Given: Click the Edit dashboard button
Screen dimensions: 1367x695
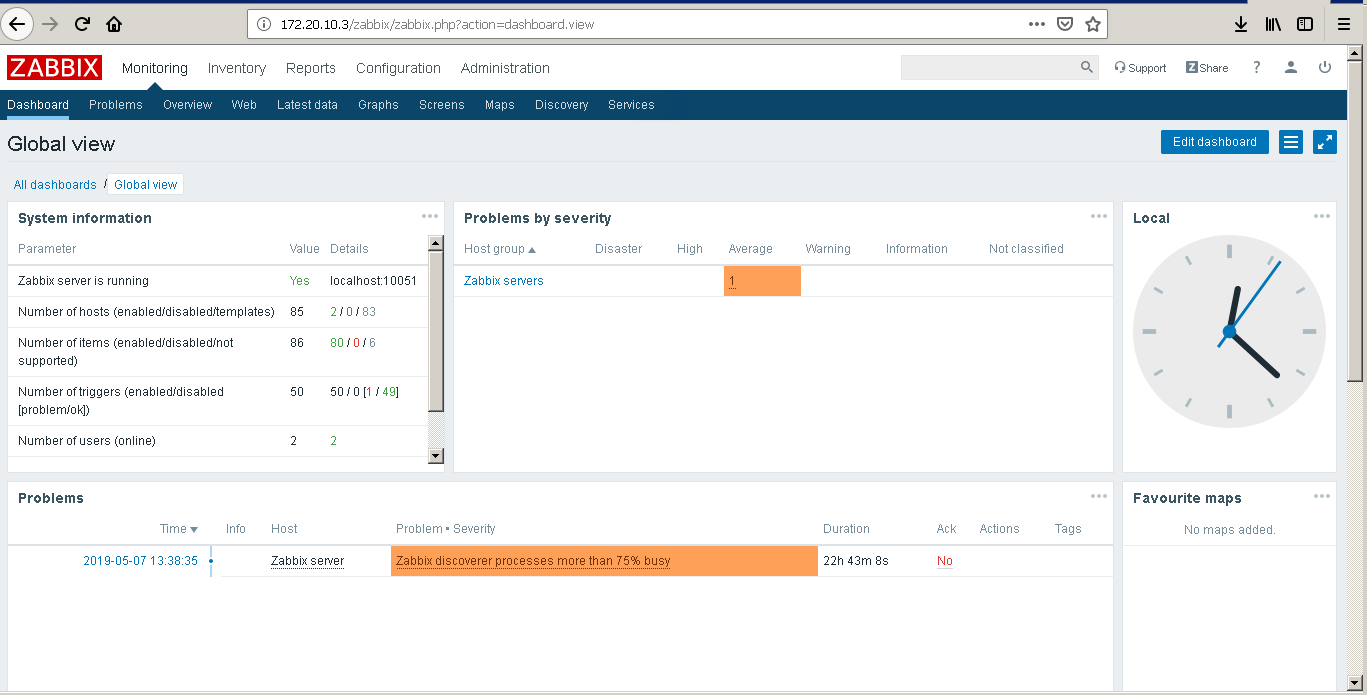Looking at the screenshot, I should click(x=1214, y=142).
